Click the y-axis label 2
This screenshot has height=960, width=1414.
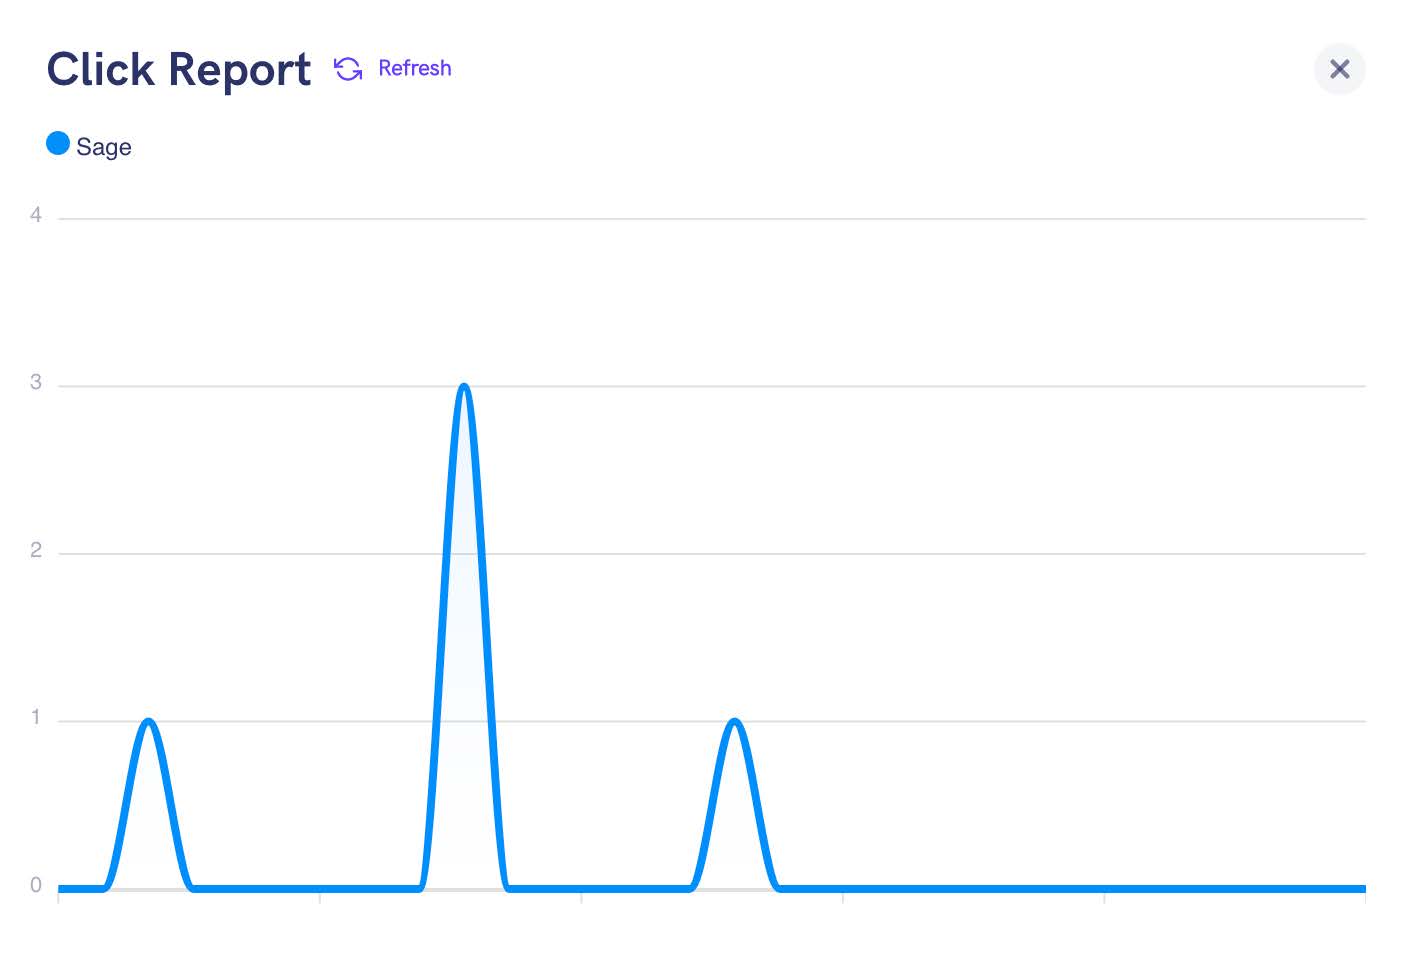[x=36, y=550]
